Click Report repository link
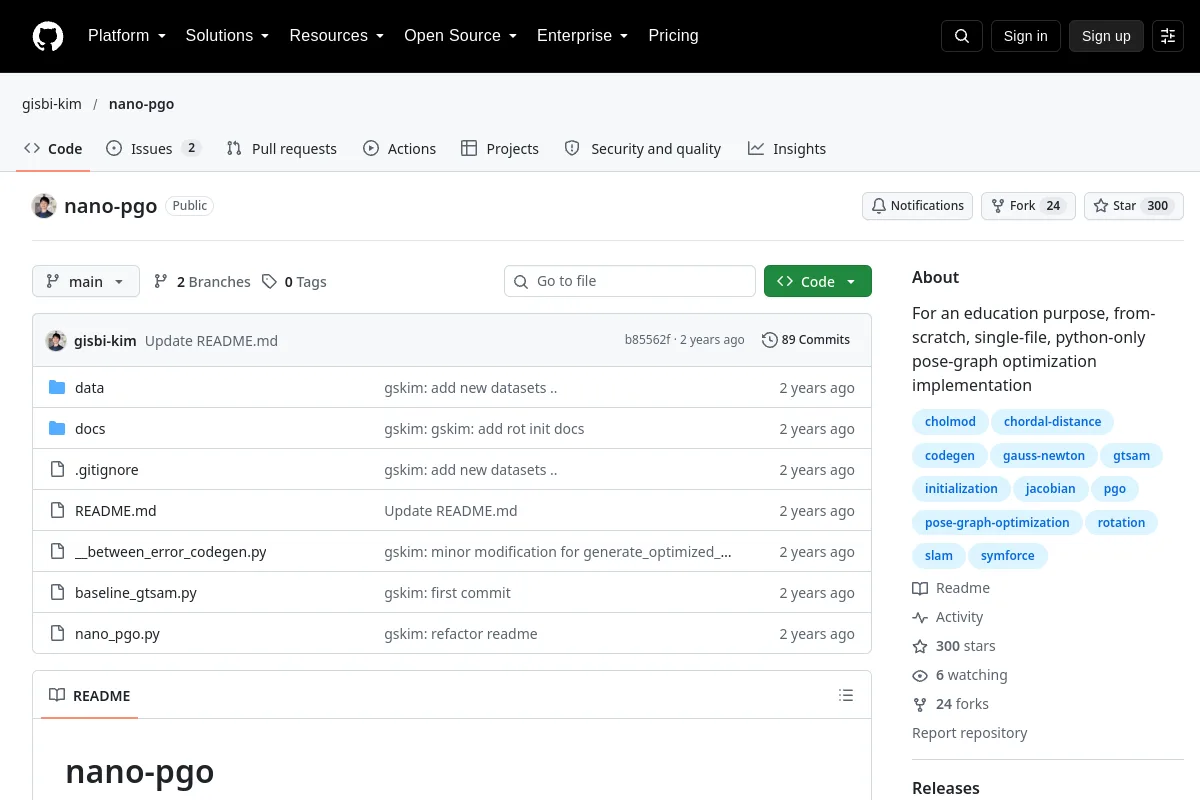This screenshot has width=1200, height=800. pyautogui.click(x=970, y=733)
